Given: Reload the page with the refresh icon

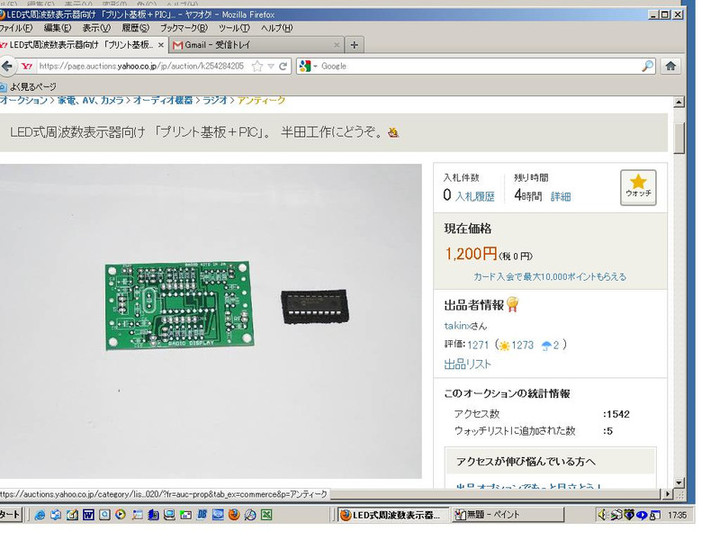Looking at the screenshot, I should tap(284, 66).
